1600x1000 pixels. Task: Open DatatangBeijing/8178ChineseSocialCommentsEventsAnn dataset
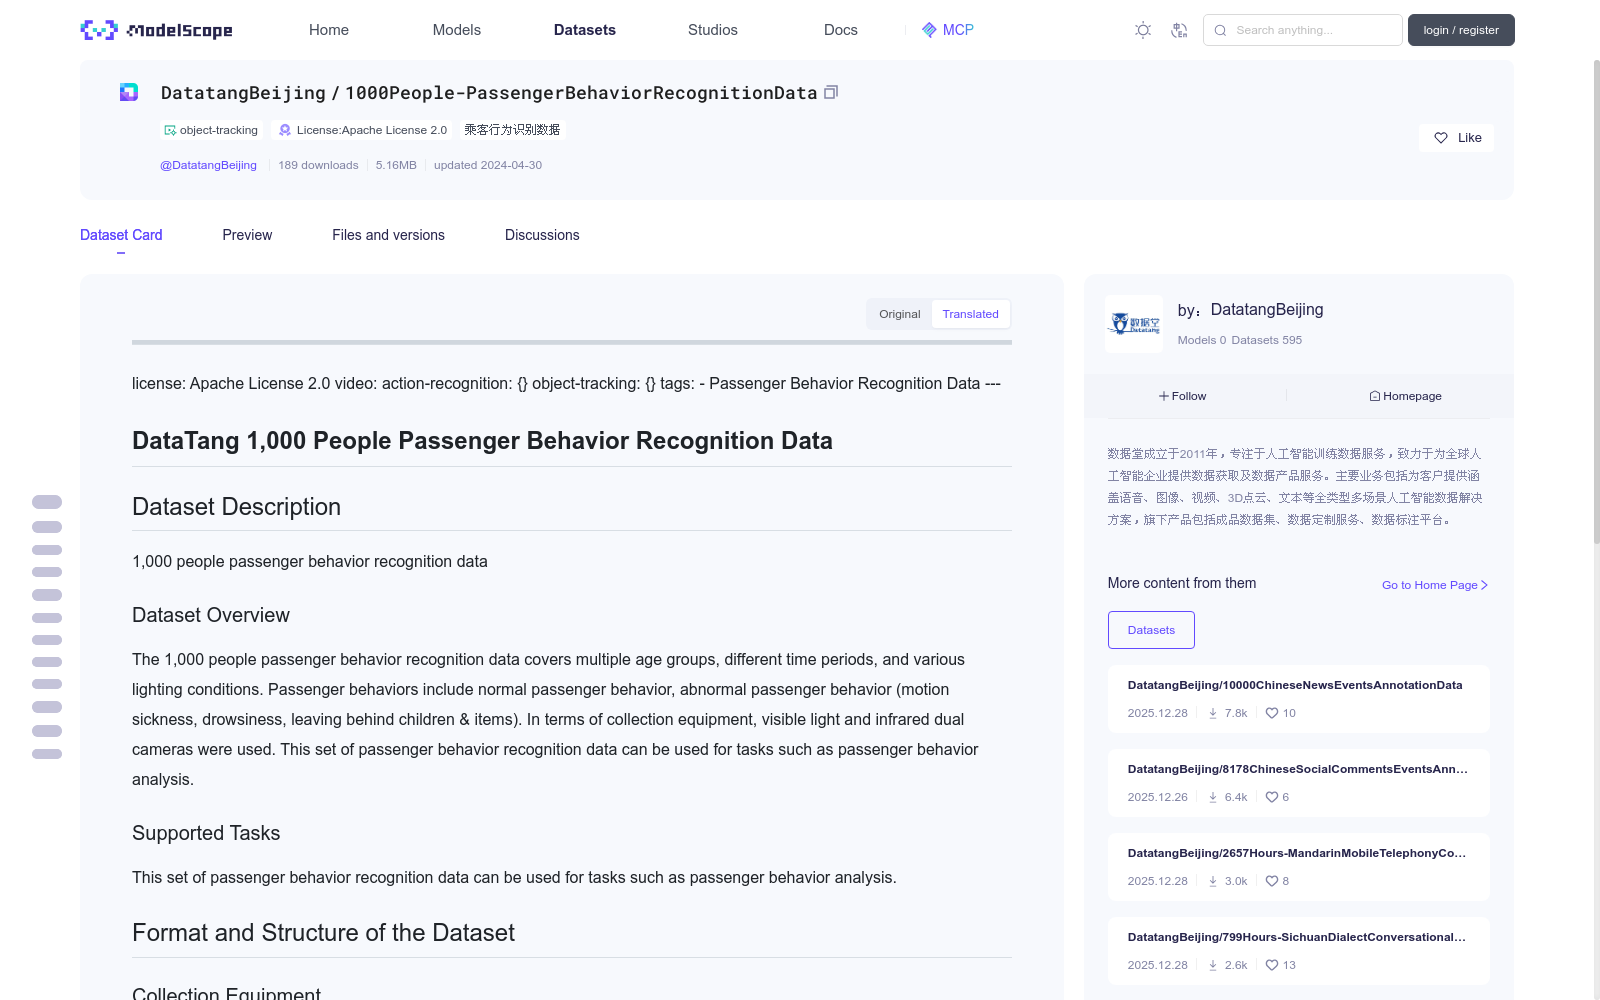[1298, 783]
